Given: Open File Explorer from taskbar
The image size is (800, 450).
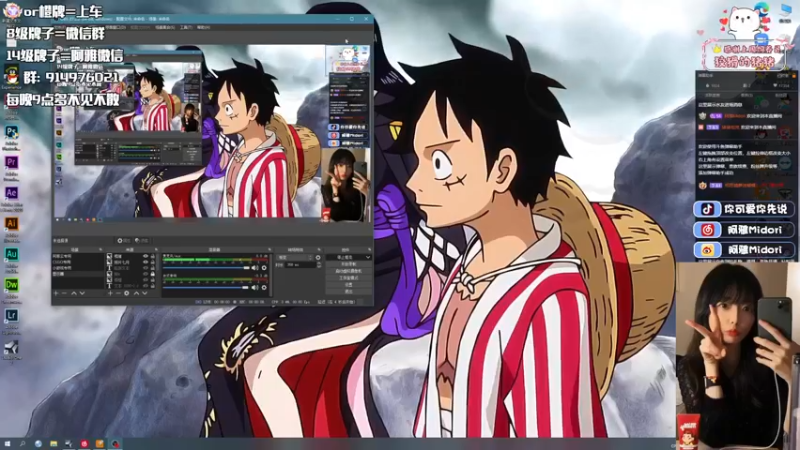Looking at the screenshot, I should pyautogui.click(x=54, y=444).
